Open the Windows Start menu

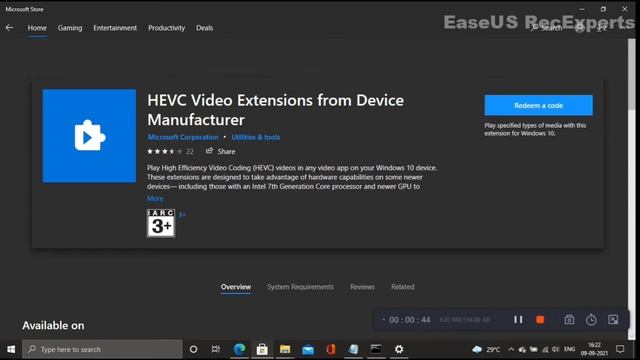point(11,349)
